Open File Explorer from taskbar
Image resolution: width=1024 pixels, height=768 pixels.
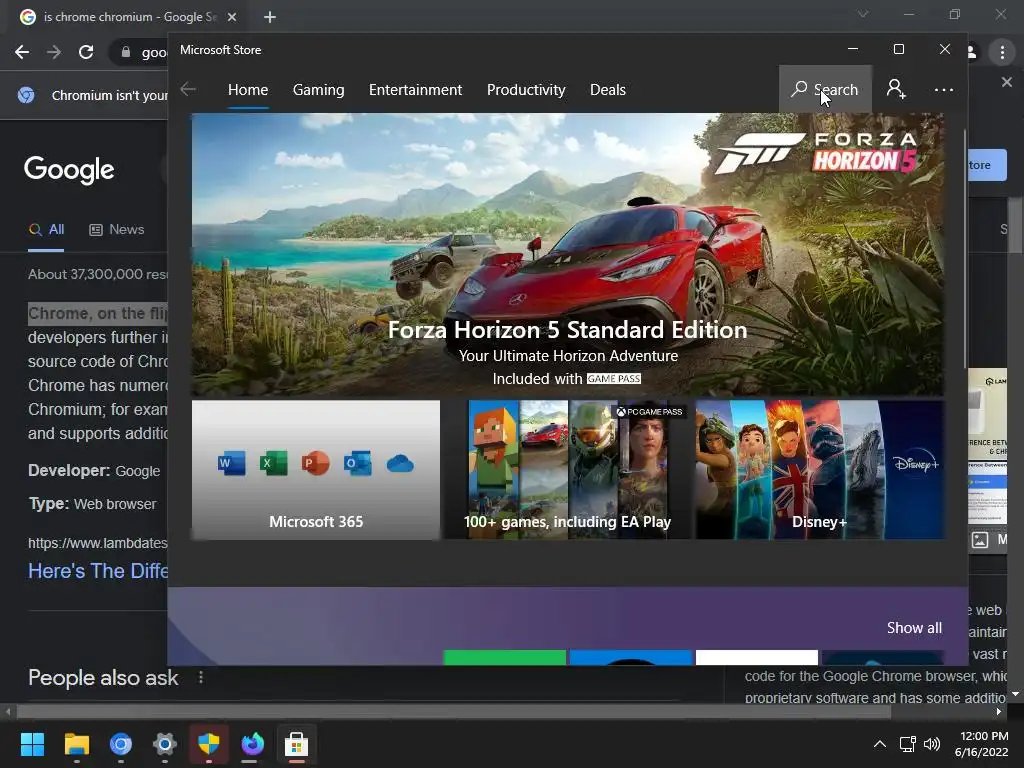[77, 744]
